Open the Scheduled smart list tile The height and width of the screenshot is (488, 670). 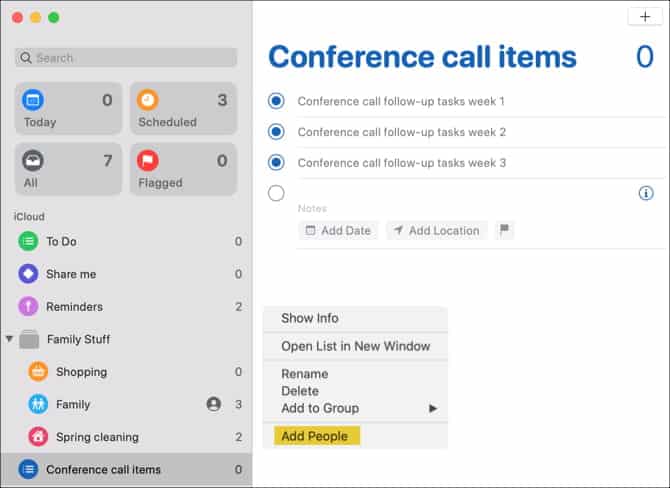[x=183, y=109]
